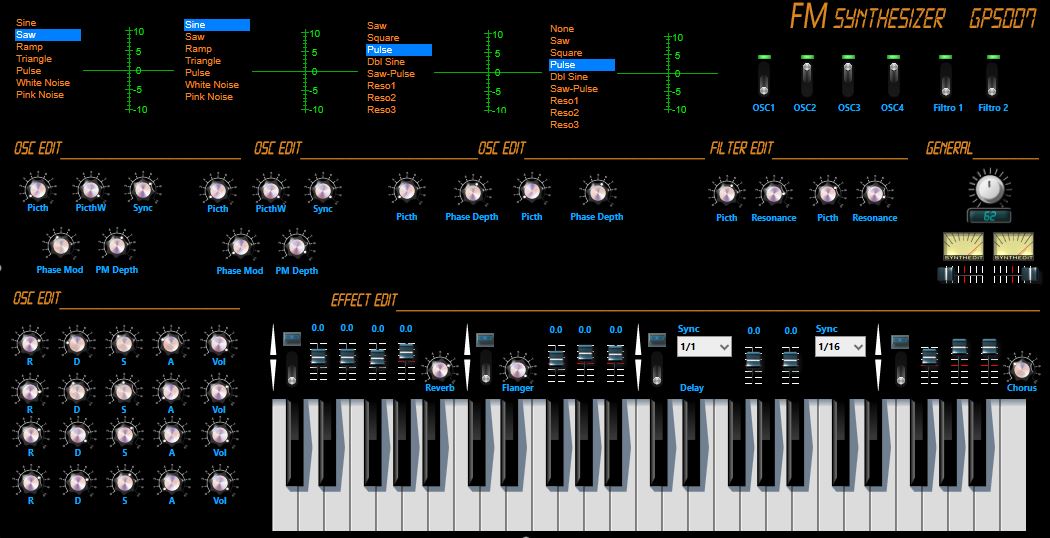Click the top-row Vol knob in envelope section
Image resolution: width=1050 pixels, height=538 pixels.
click(219, 343)
